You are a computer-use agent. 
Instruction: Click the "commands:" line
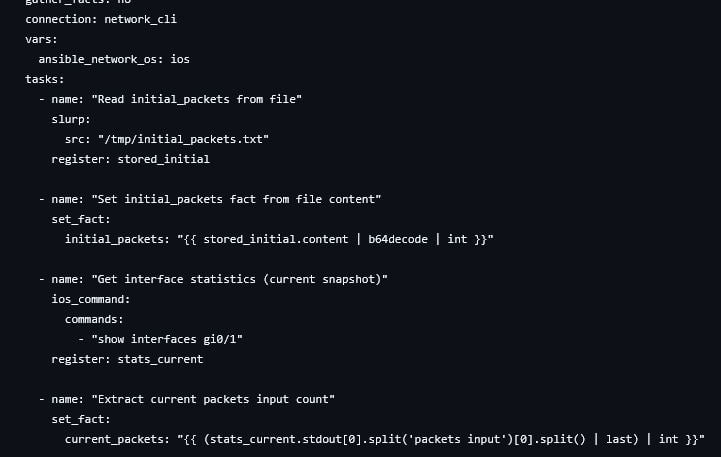(x=95, y=319)
